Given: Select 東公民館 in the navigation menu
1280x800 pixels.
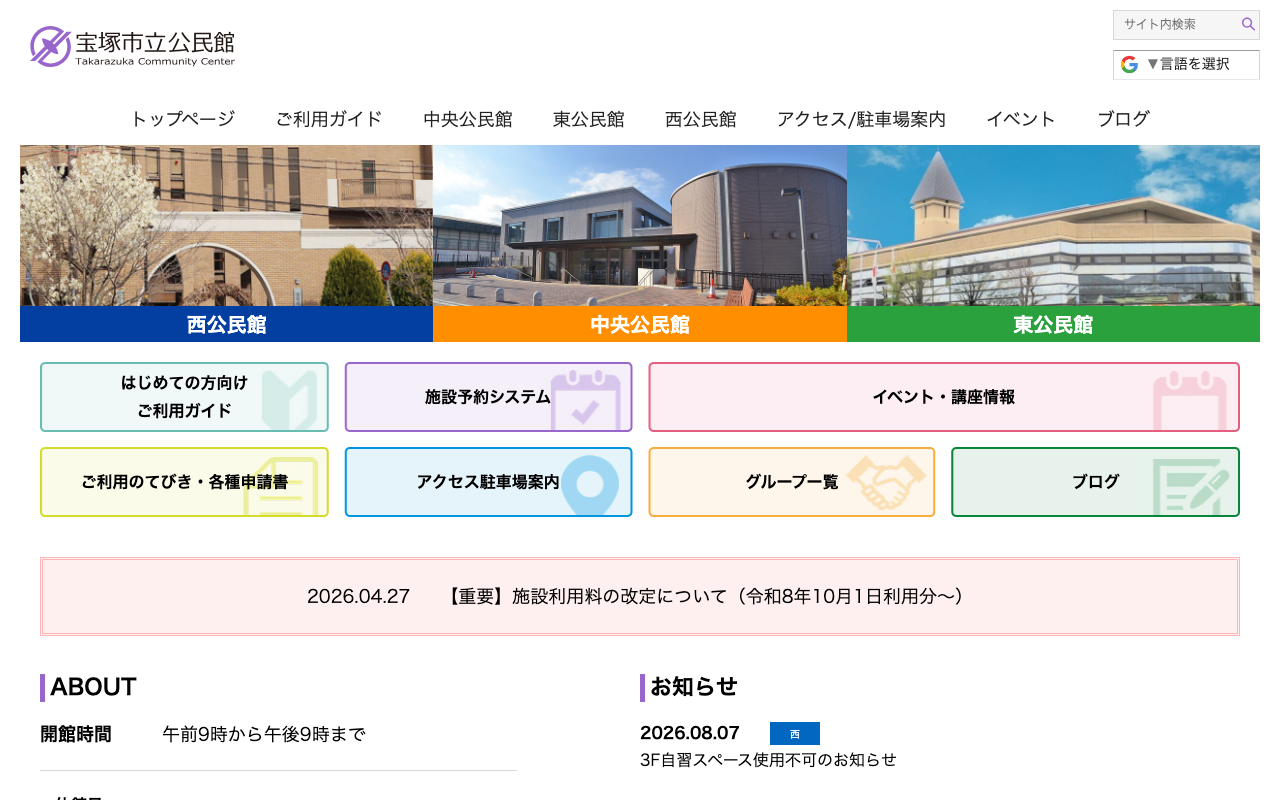Looking at the screenshot, I should coord(589,119).
